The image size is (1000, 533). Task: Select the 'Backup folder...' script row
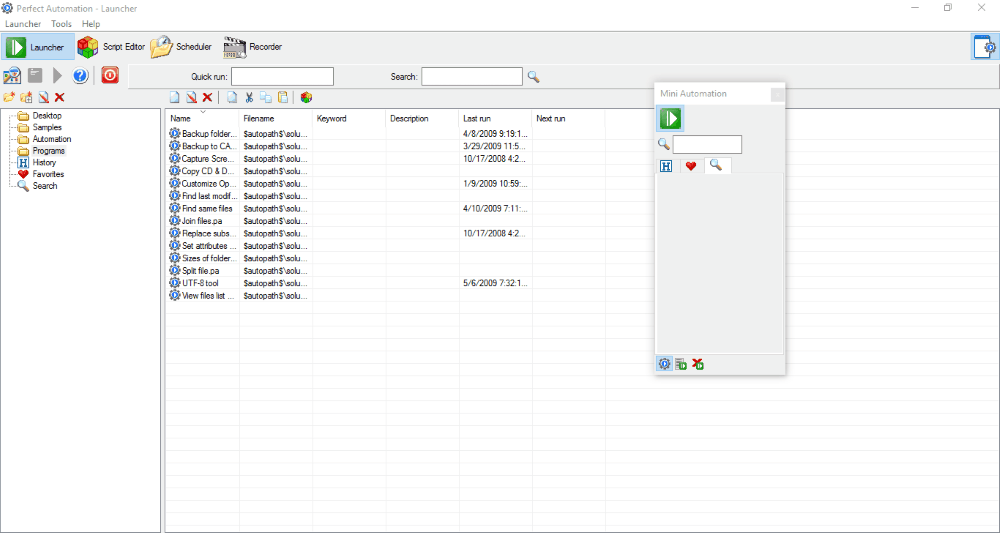pos(385,134)
